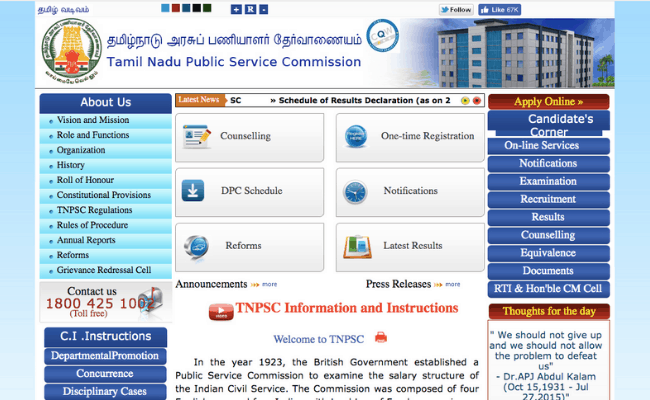650x400 pixels.
Task: Pause the Latest News ticker
Action: pyautogui.click(x=464, y=100)
